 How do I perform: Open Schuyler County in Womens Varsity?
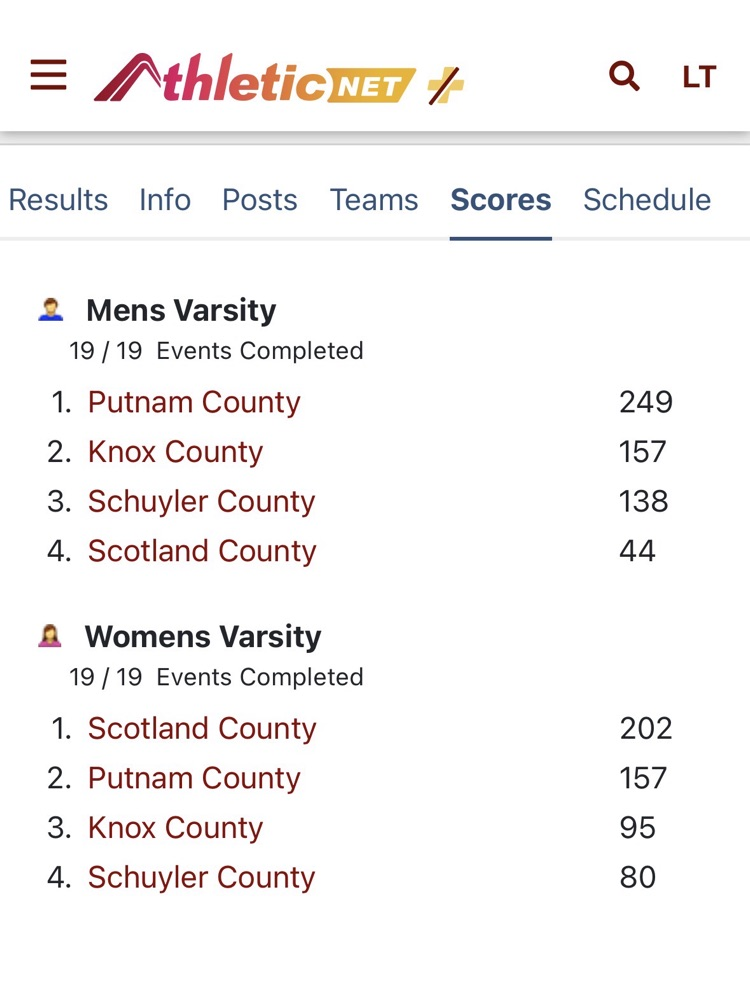click(201, 877)
